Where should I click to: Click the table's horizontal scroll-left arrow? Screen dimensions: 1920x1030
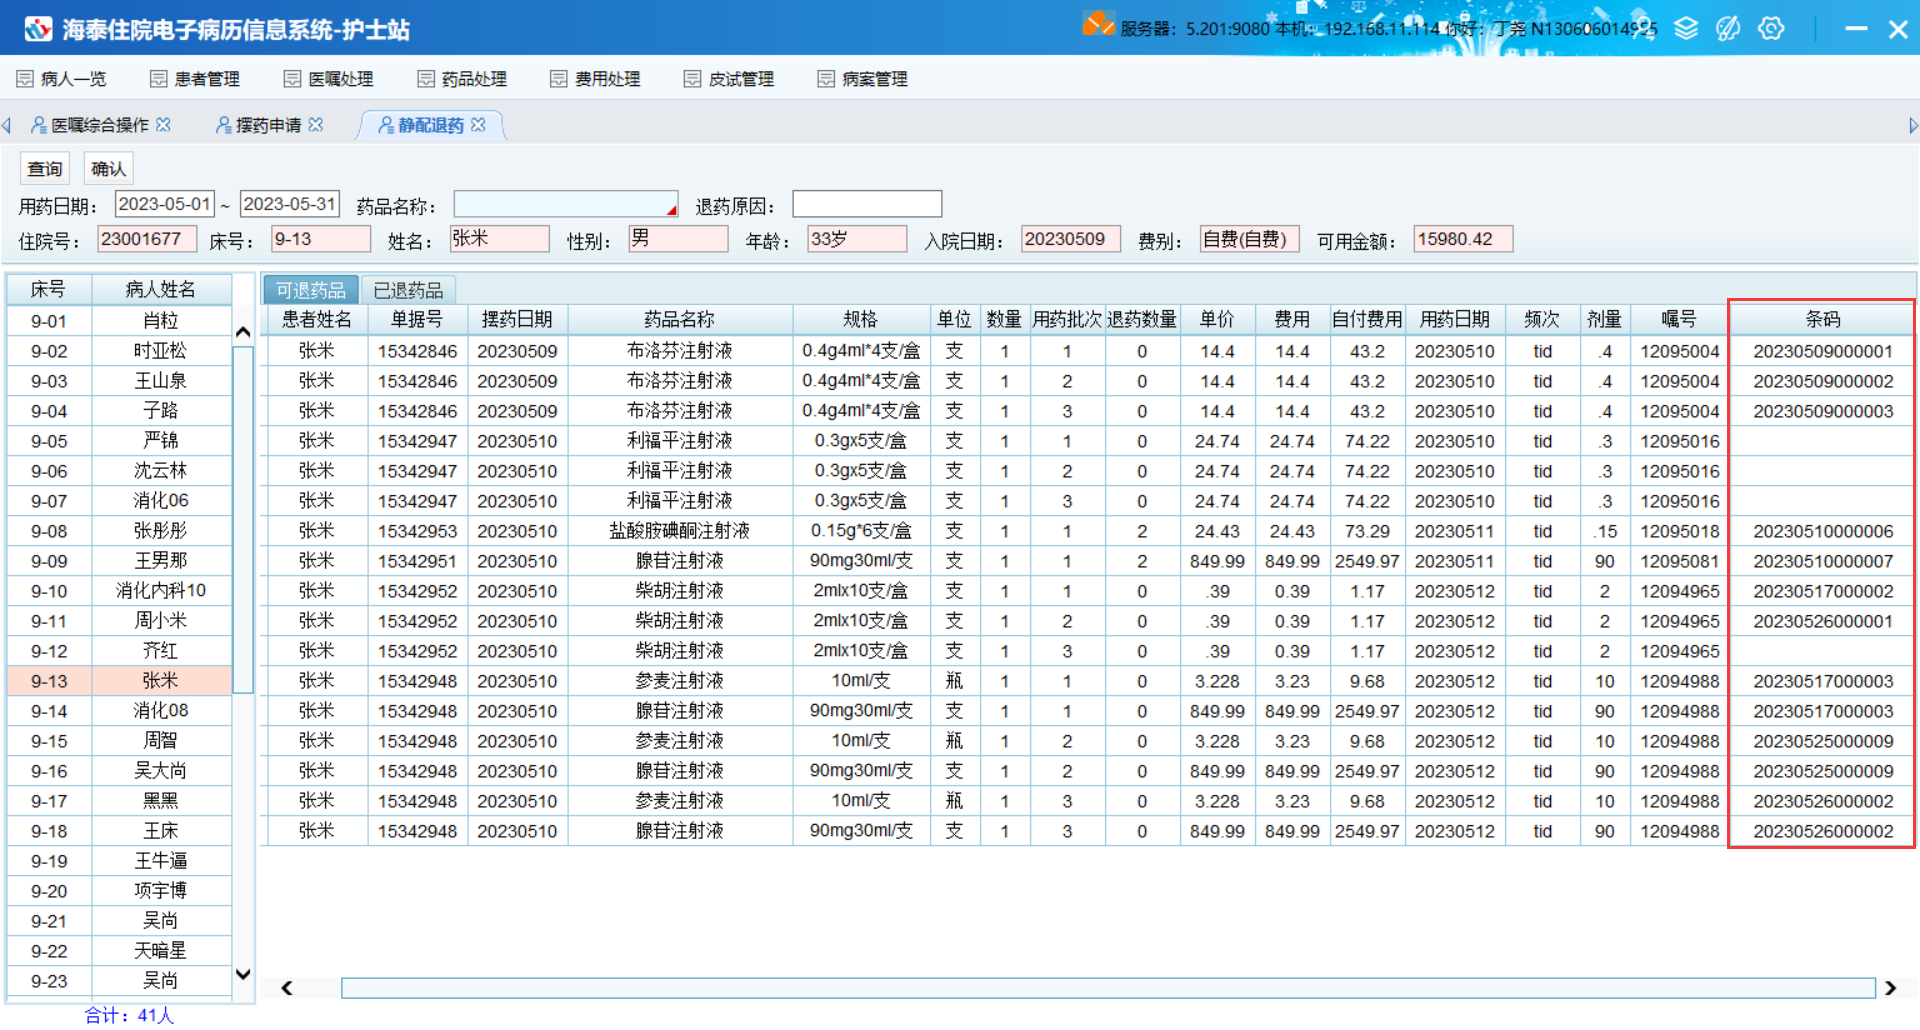coord(287,988)
